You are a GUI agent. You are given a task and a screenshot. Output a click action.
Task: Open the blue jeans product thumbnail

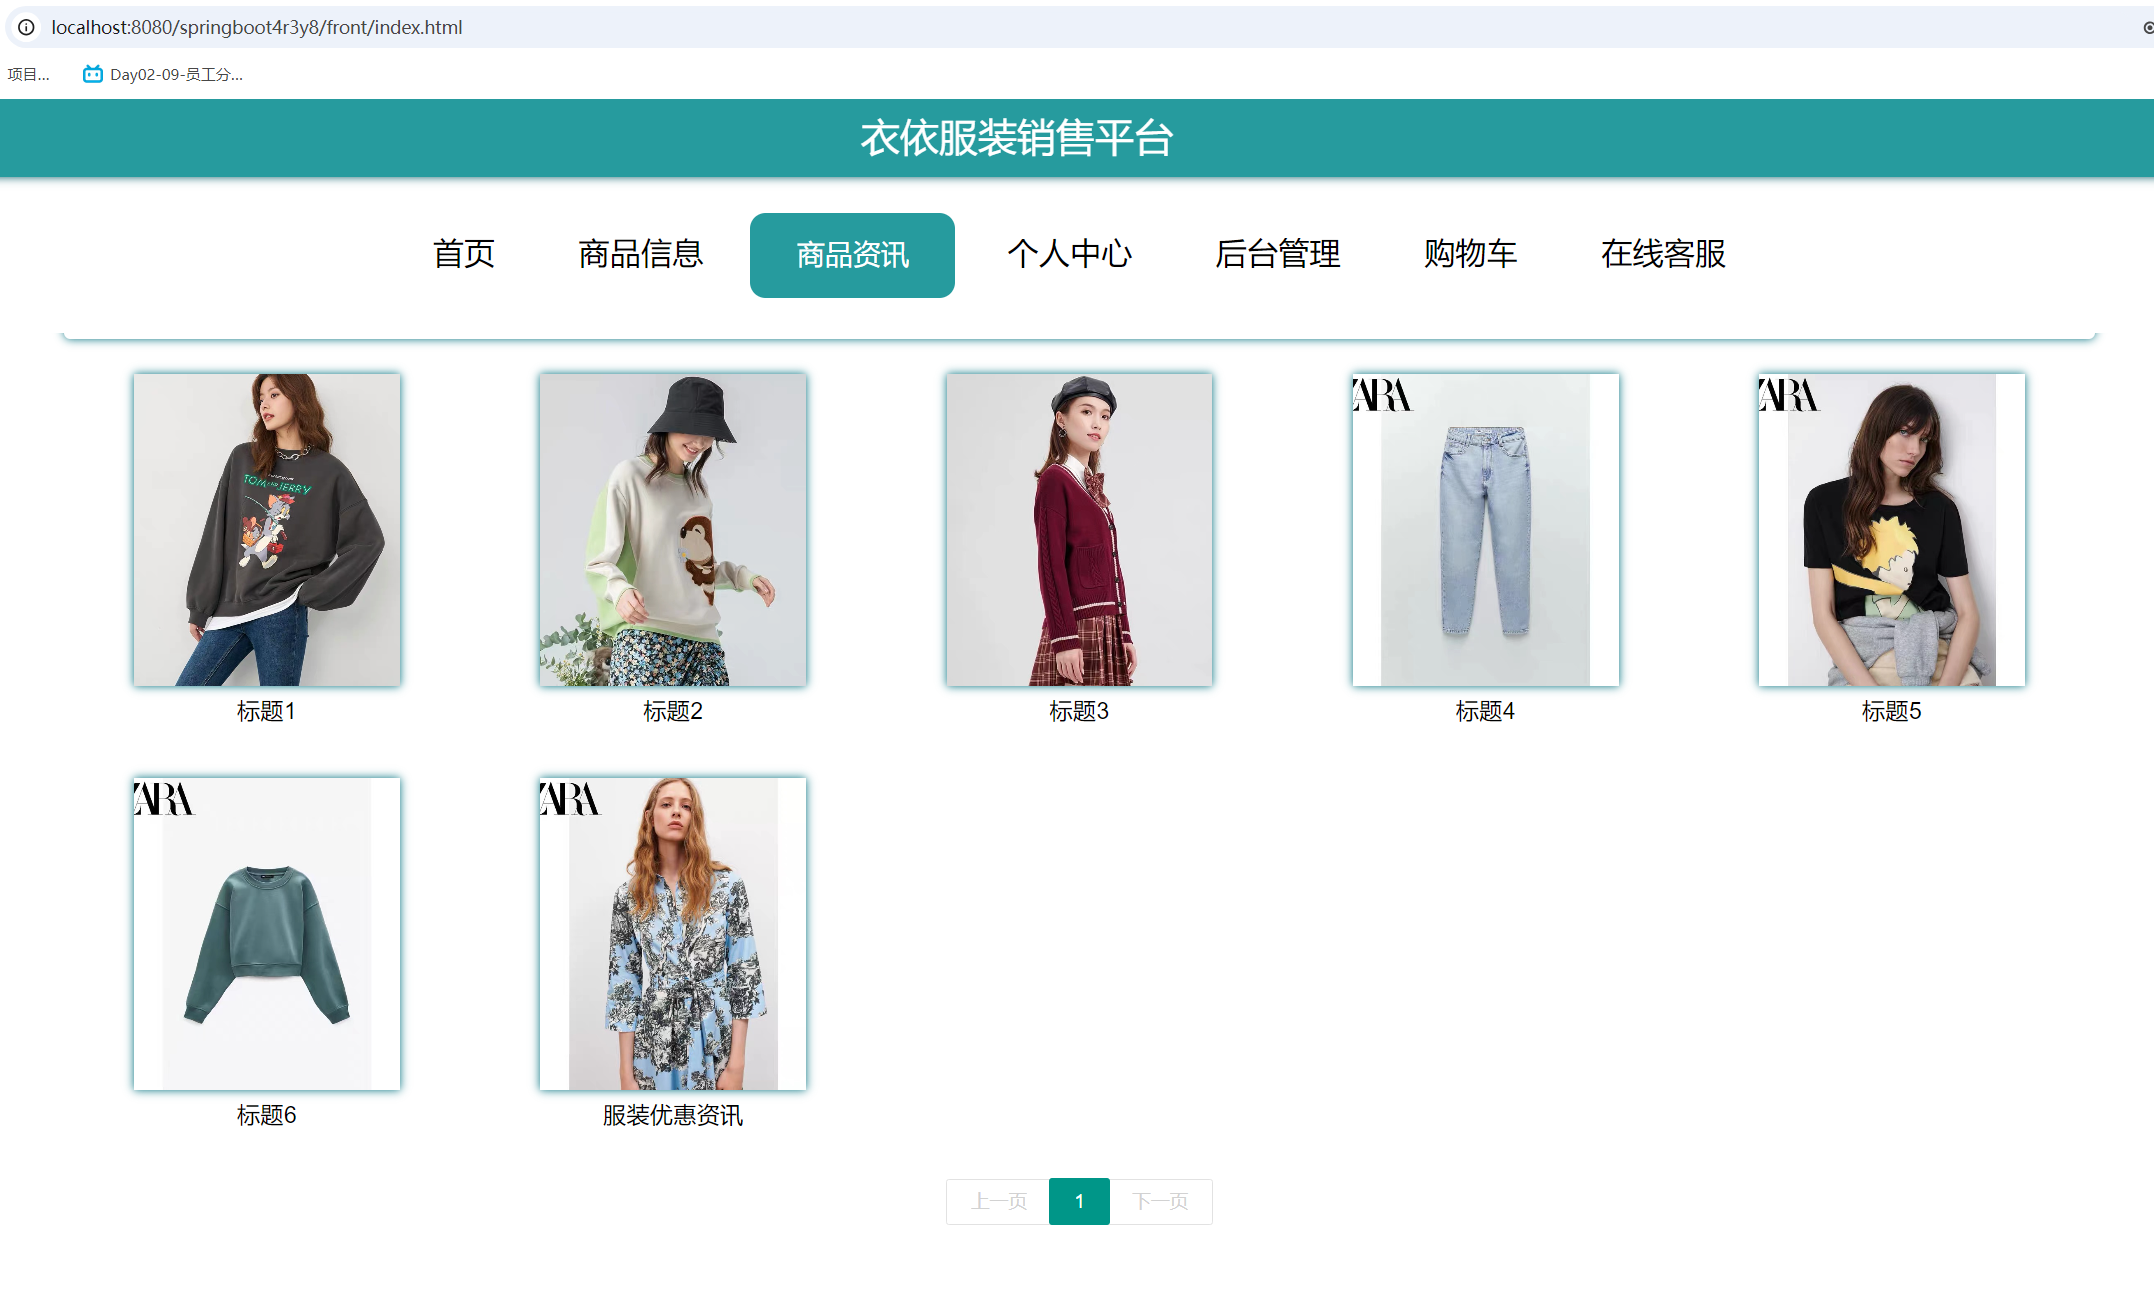pyautogui.click(x=1485, y=529)
